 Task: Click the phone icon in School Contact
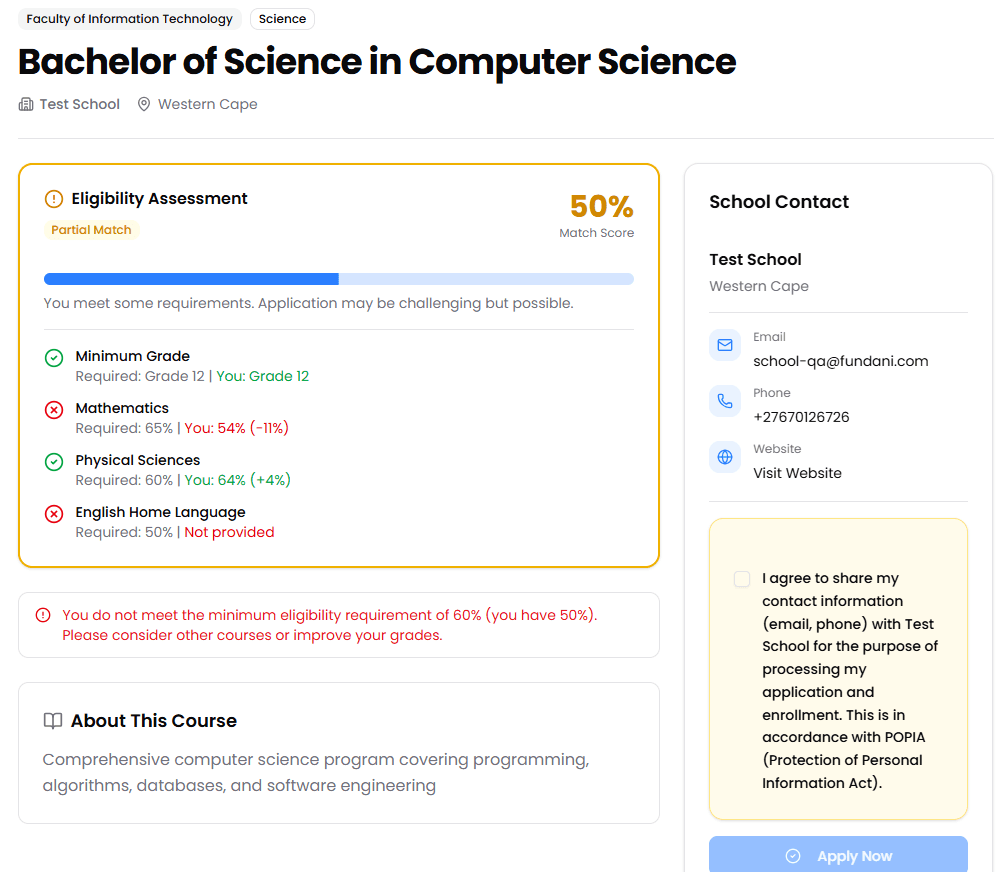[x=725, y=402]
